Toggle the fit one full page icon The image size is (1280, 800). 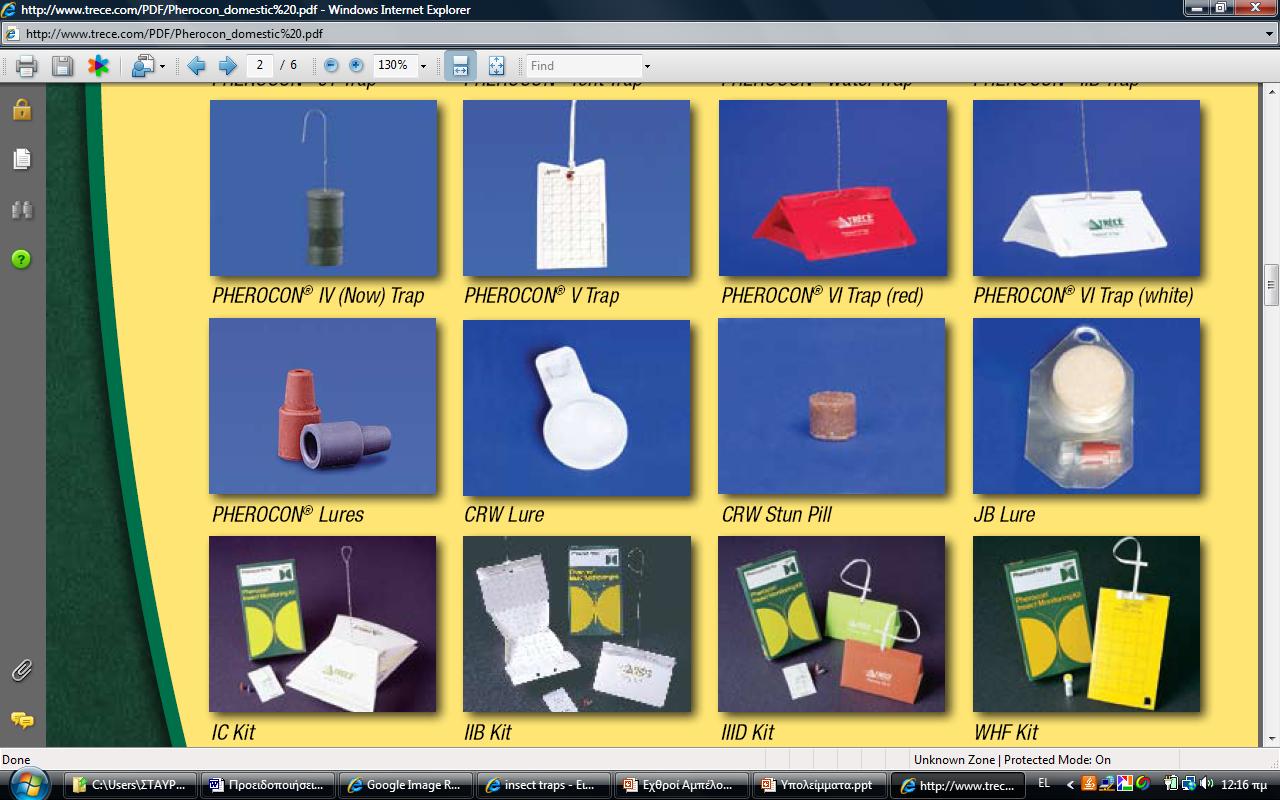(496, 66)
